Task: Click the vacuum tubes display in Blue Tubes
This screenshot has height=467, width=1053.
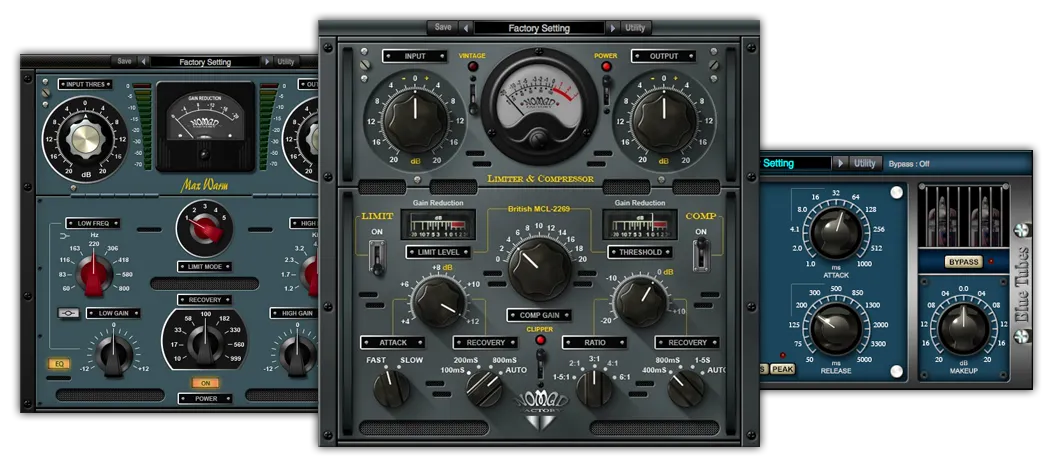Action: click(x=964, y=216)
